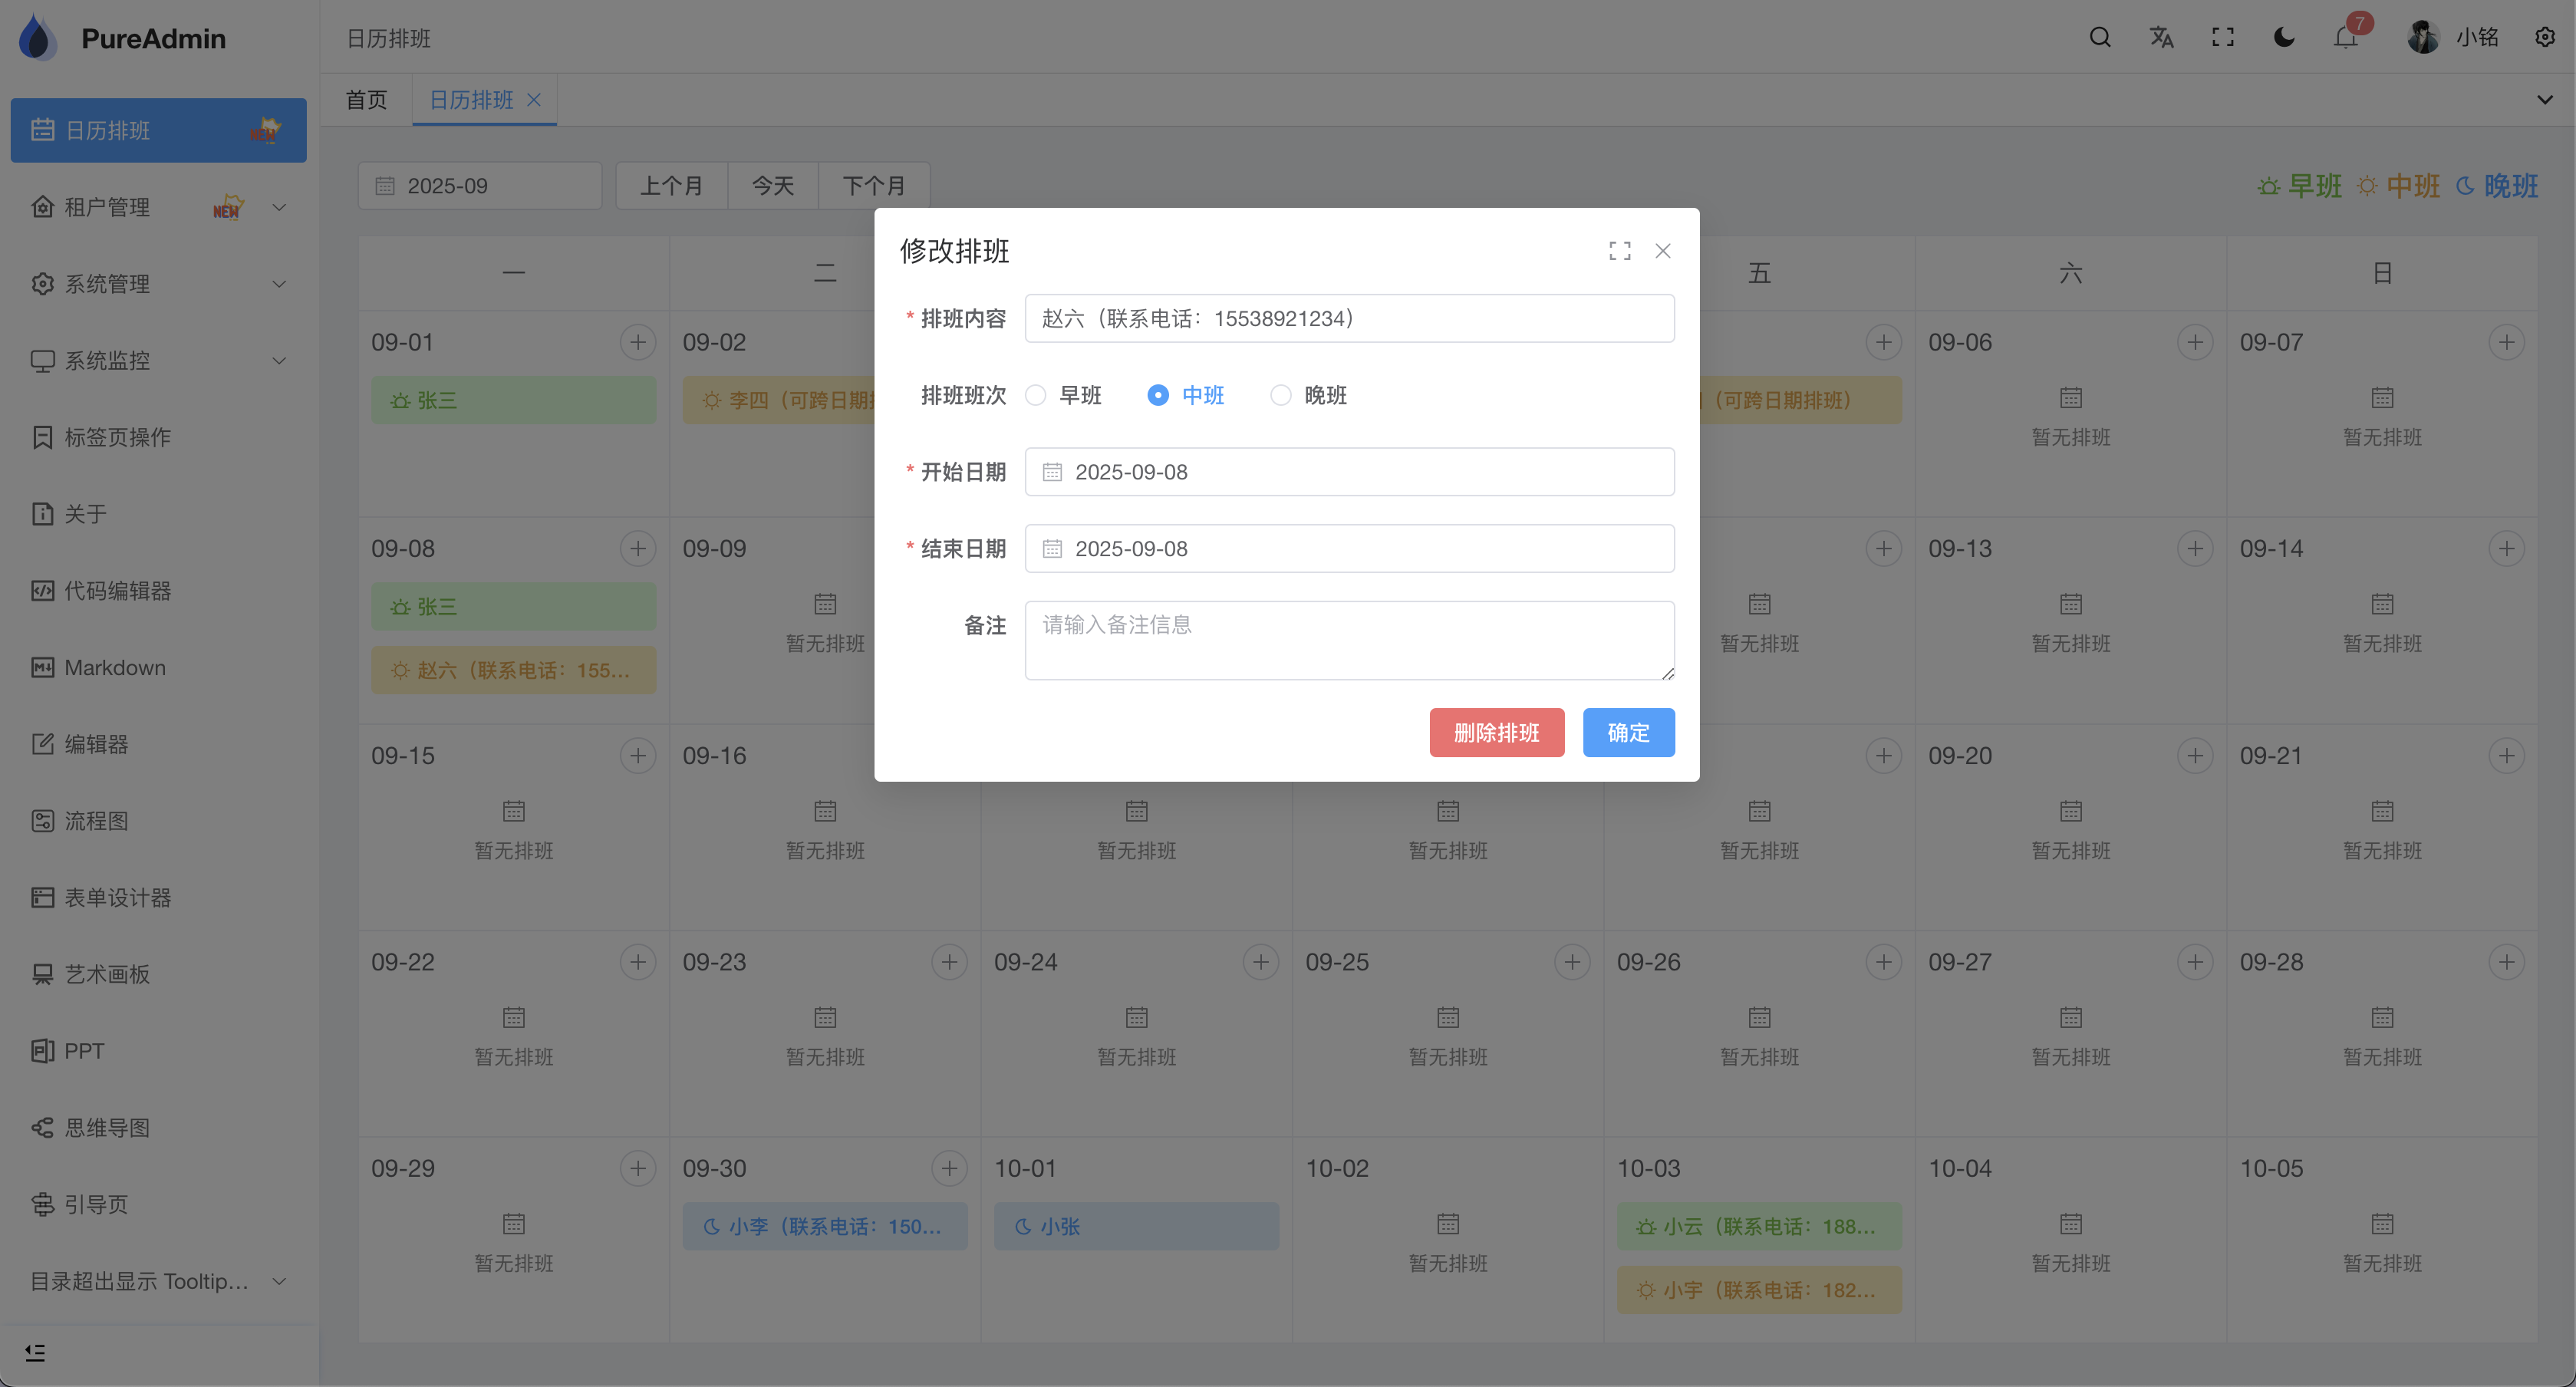Select the 晚班 radio option
The image size is (2576, 1387).
tap(1280, 396)
